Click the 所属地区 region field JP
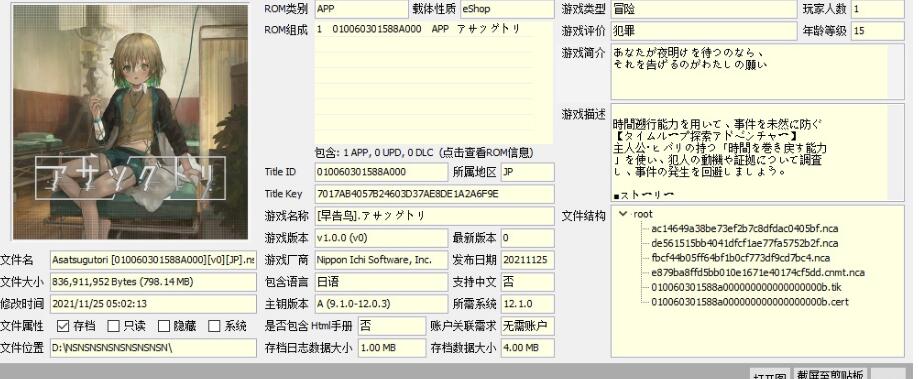919x379 pixels. [x=527, y=172]
